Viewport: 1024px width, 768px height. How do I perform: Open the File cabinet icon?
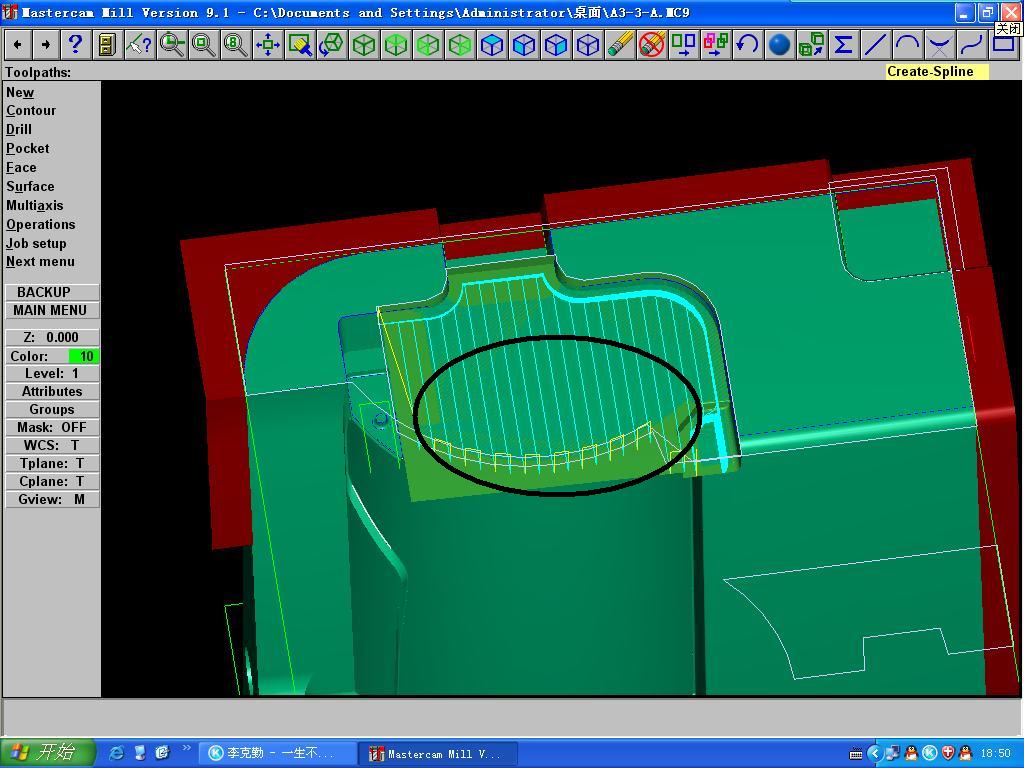point(106,44)
